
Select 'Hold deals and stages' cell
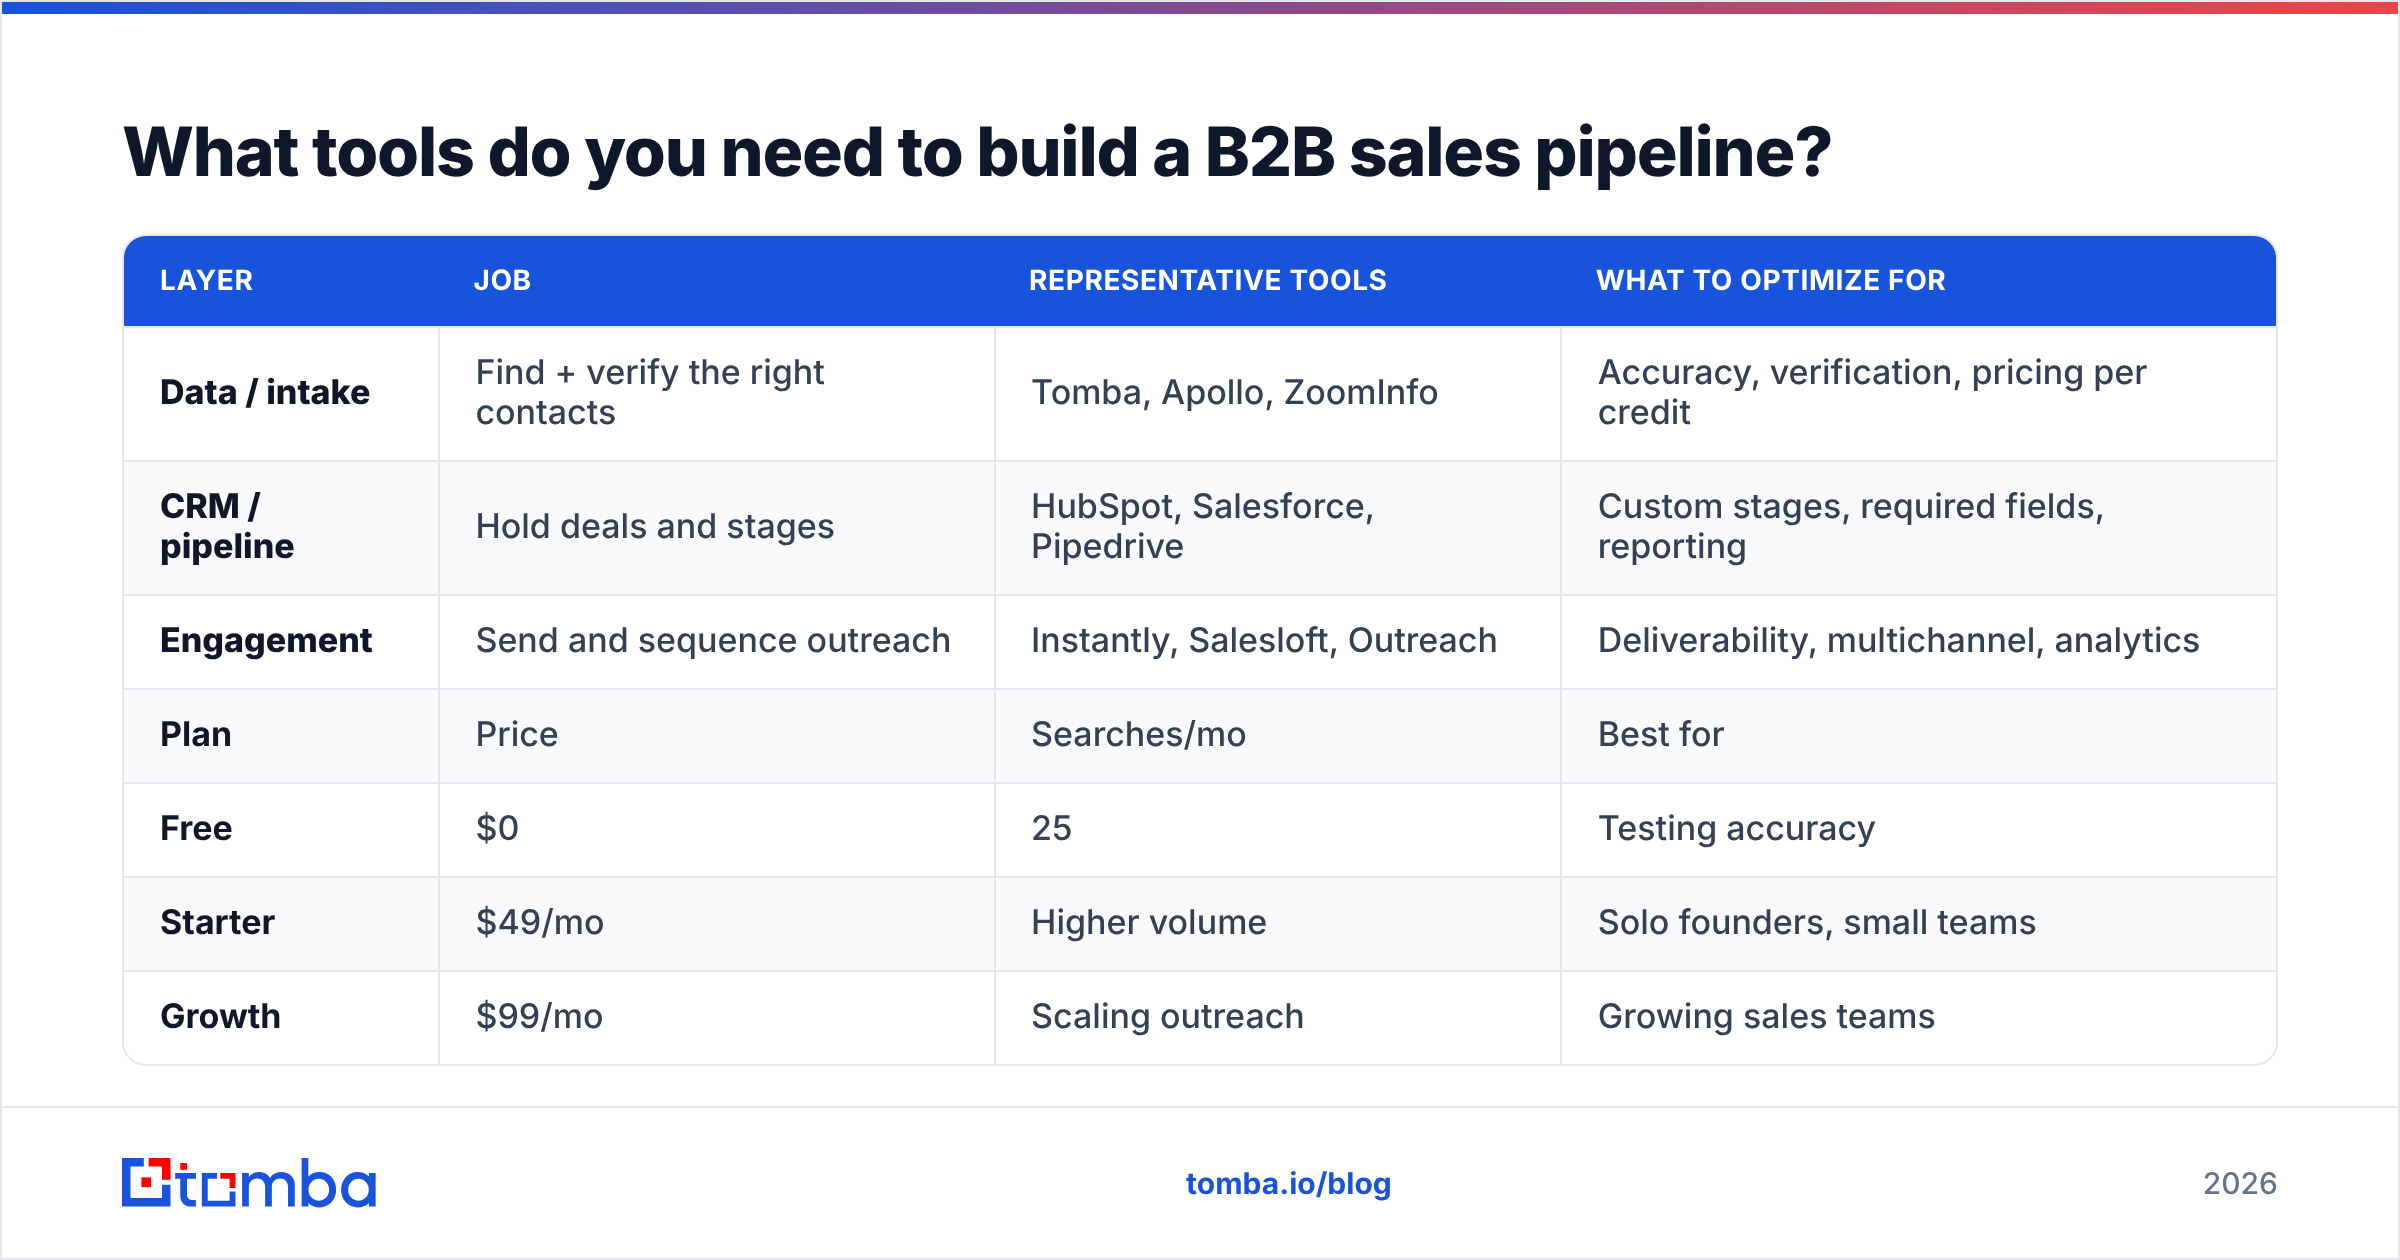click(x=717, y=527)
